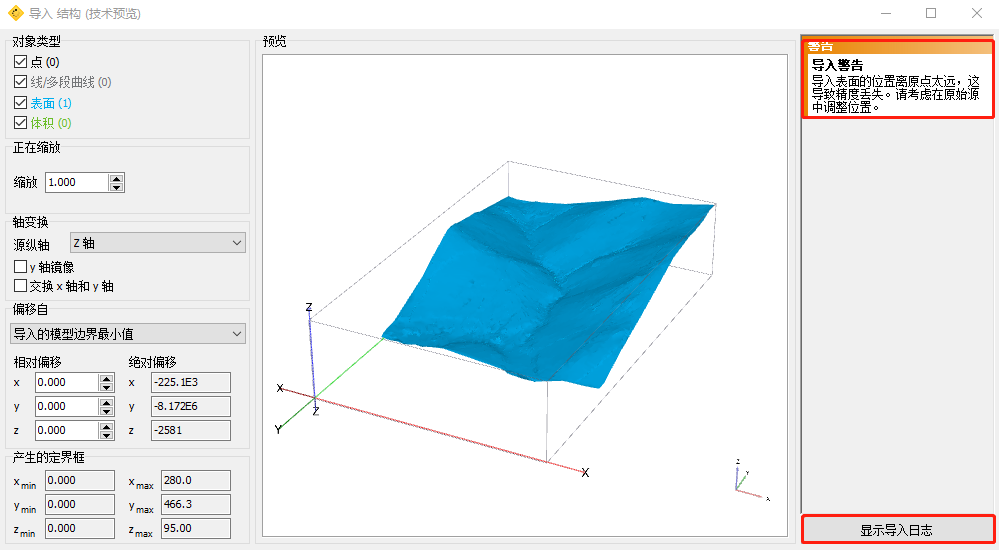
Task: Click the 显示导入日志 button
Action: pyautogui.click(x=897, y=530)
